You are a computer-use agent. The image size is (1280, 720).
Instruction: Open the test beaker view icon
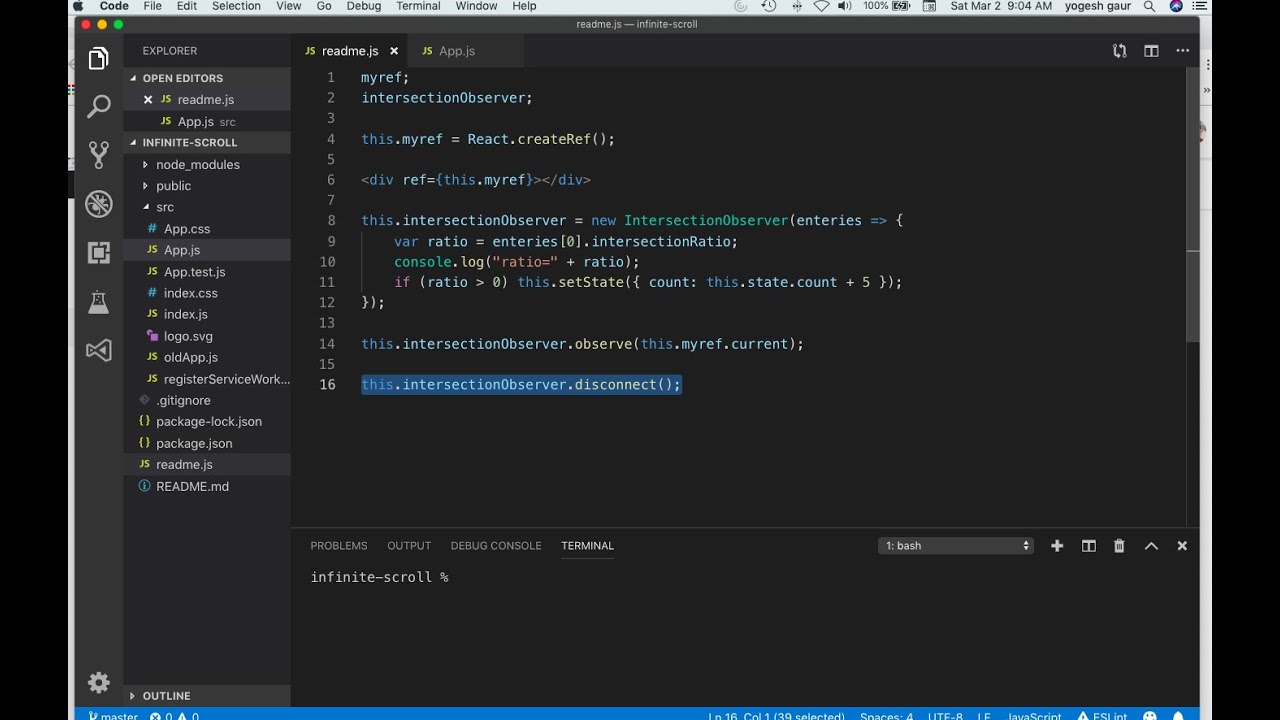pos(98,302)
